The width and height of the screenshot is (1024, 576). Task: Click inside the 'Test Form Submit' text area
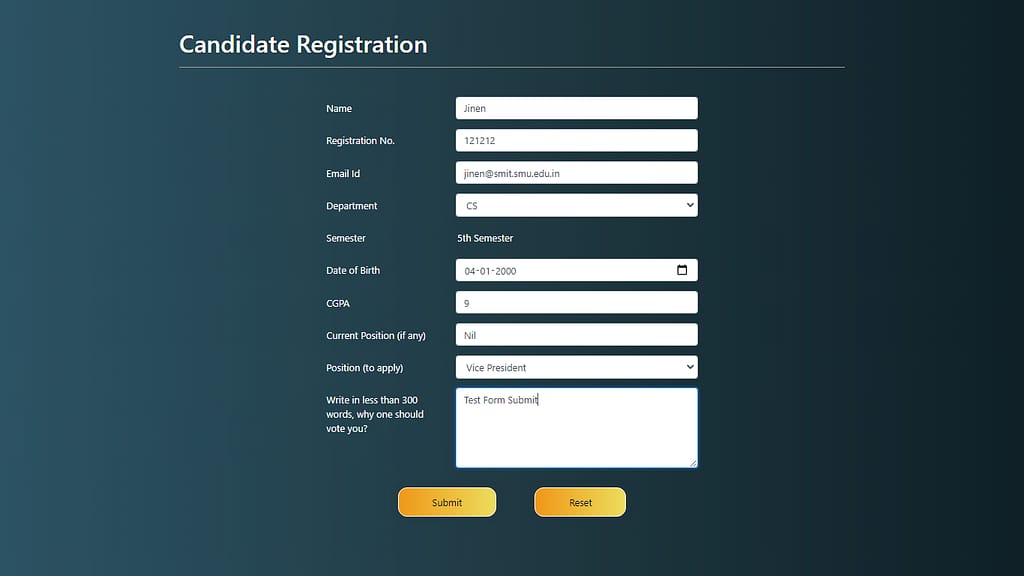point(576,428)
